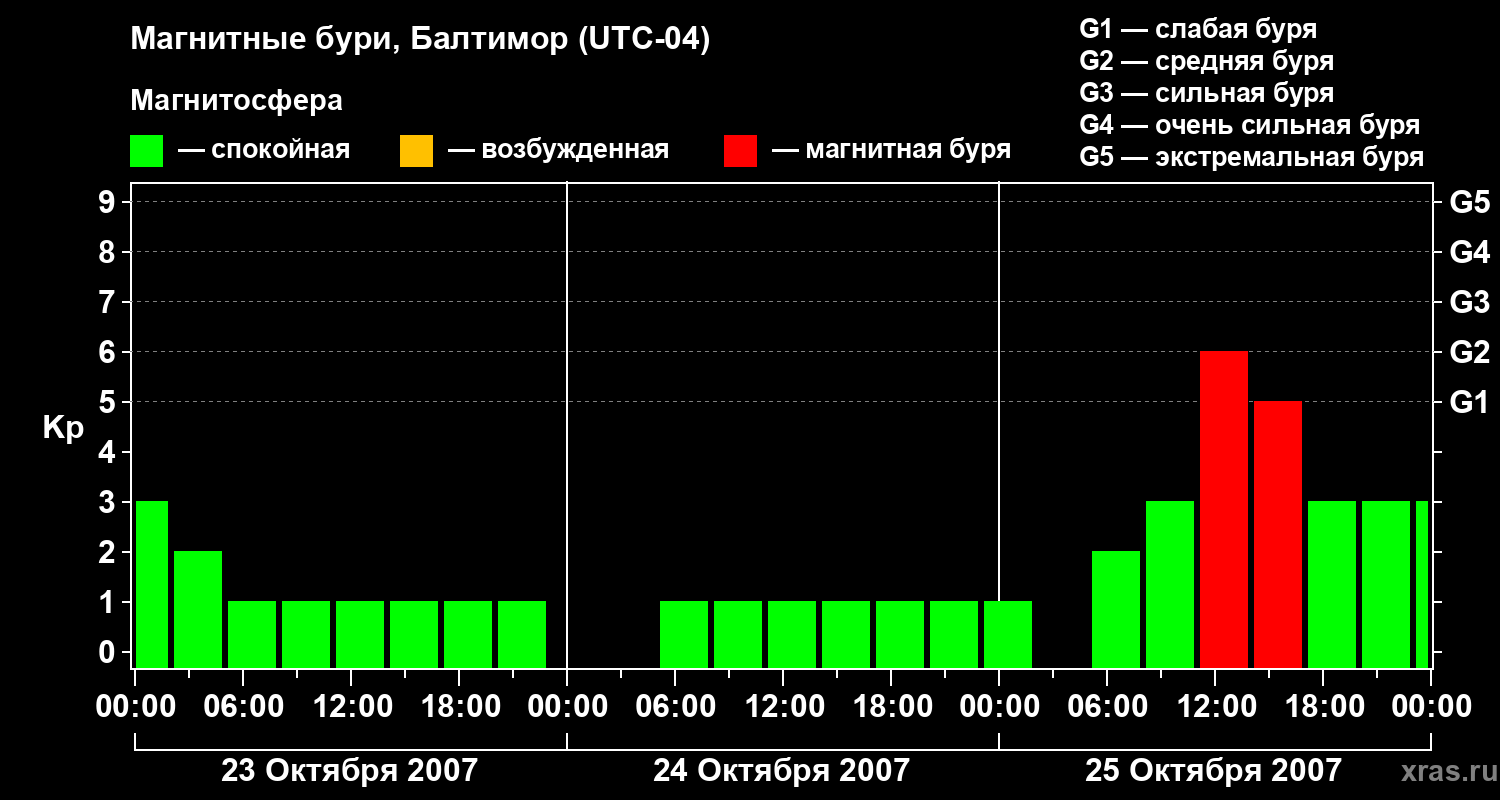Click the red Kp 5 bar on 25 October
Viewport: 1500px width, 800px height.
coord(1278,534)
